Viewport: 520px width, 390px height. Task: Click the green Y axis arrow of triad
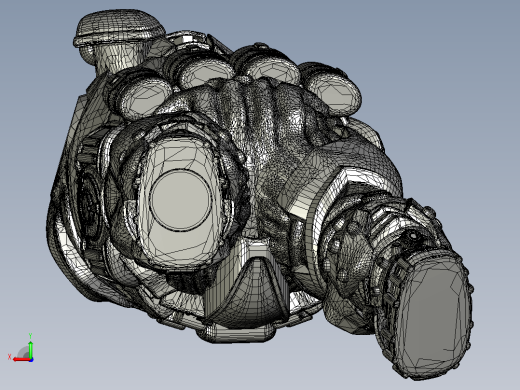[30, 349]
